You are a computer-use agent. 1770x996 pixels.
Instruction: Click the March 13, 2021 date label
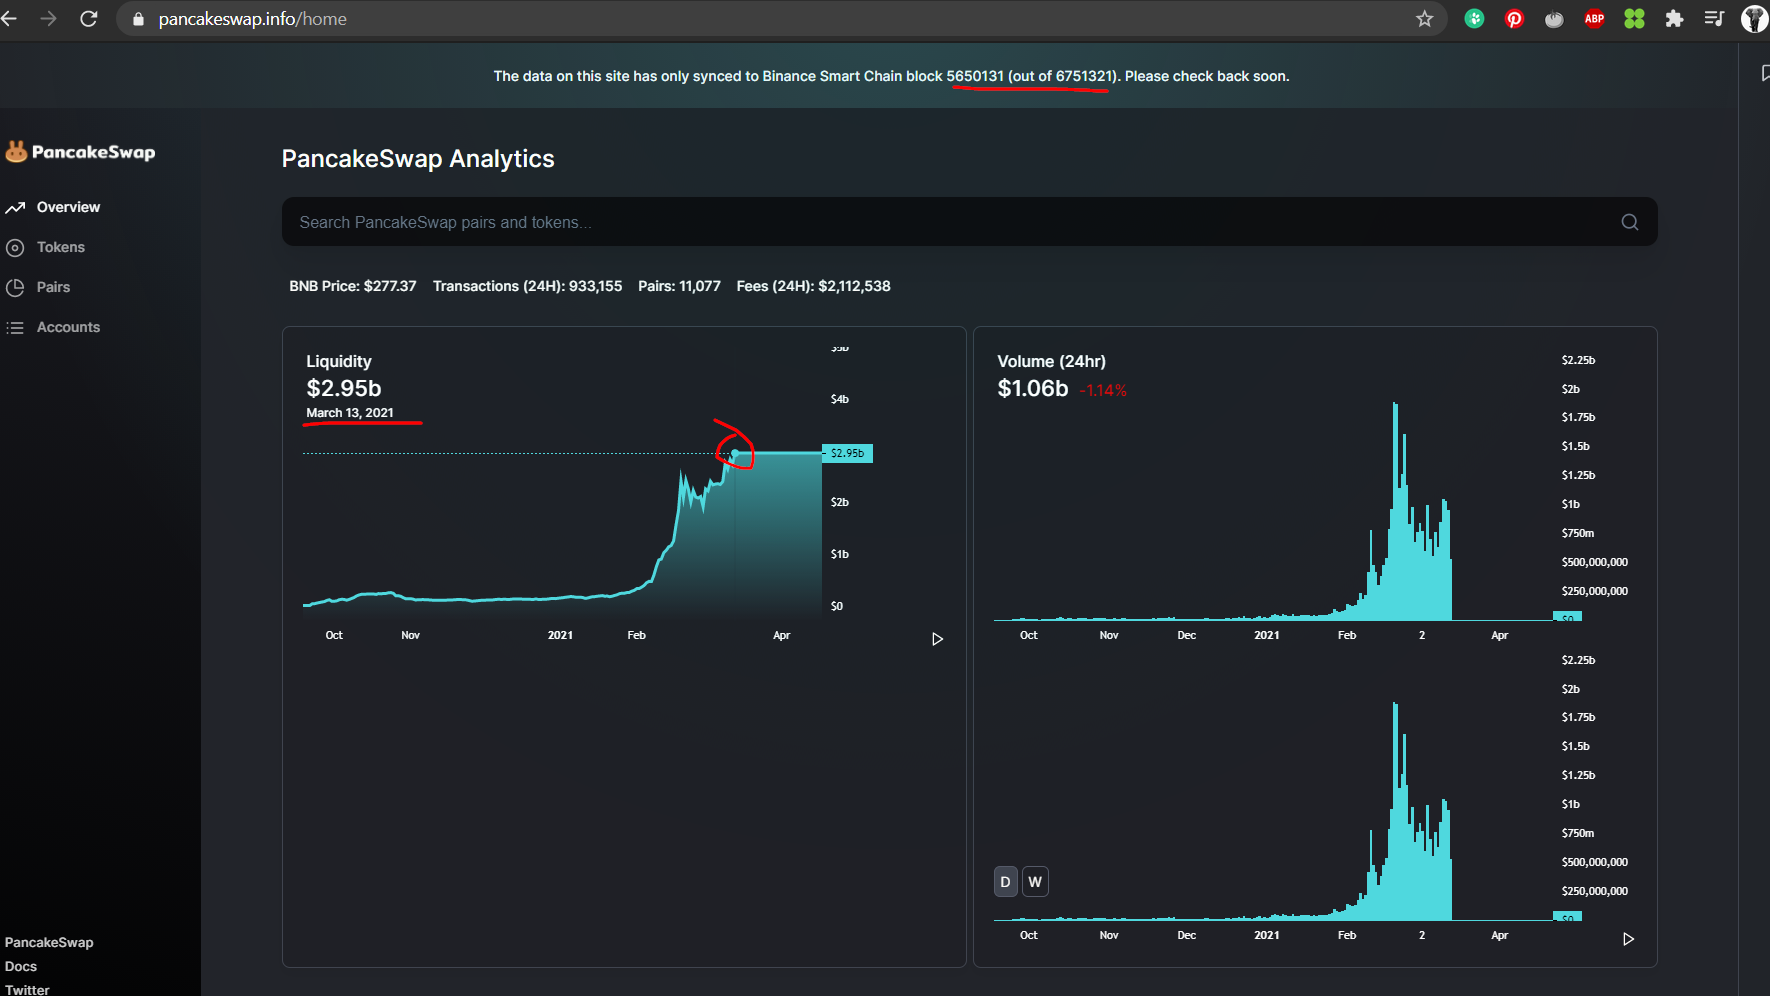350,412
